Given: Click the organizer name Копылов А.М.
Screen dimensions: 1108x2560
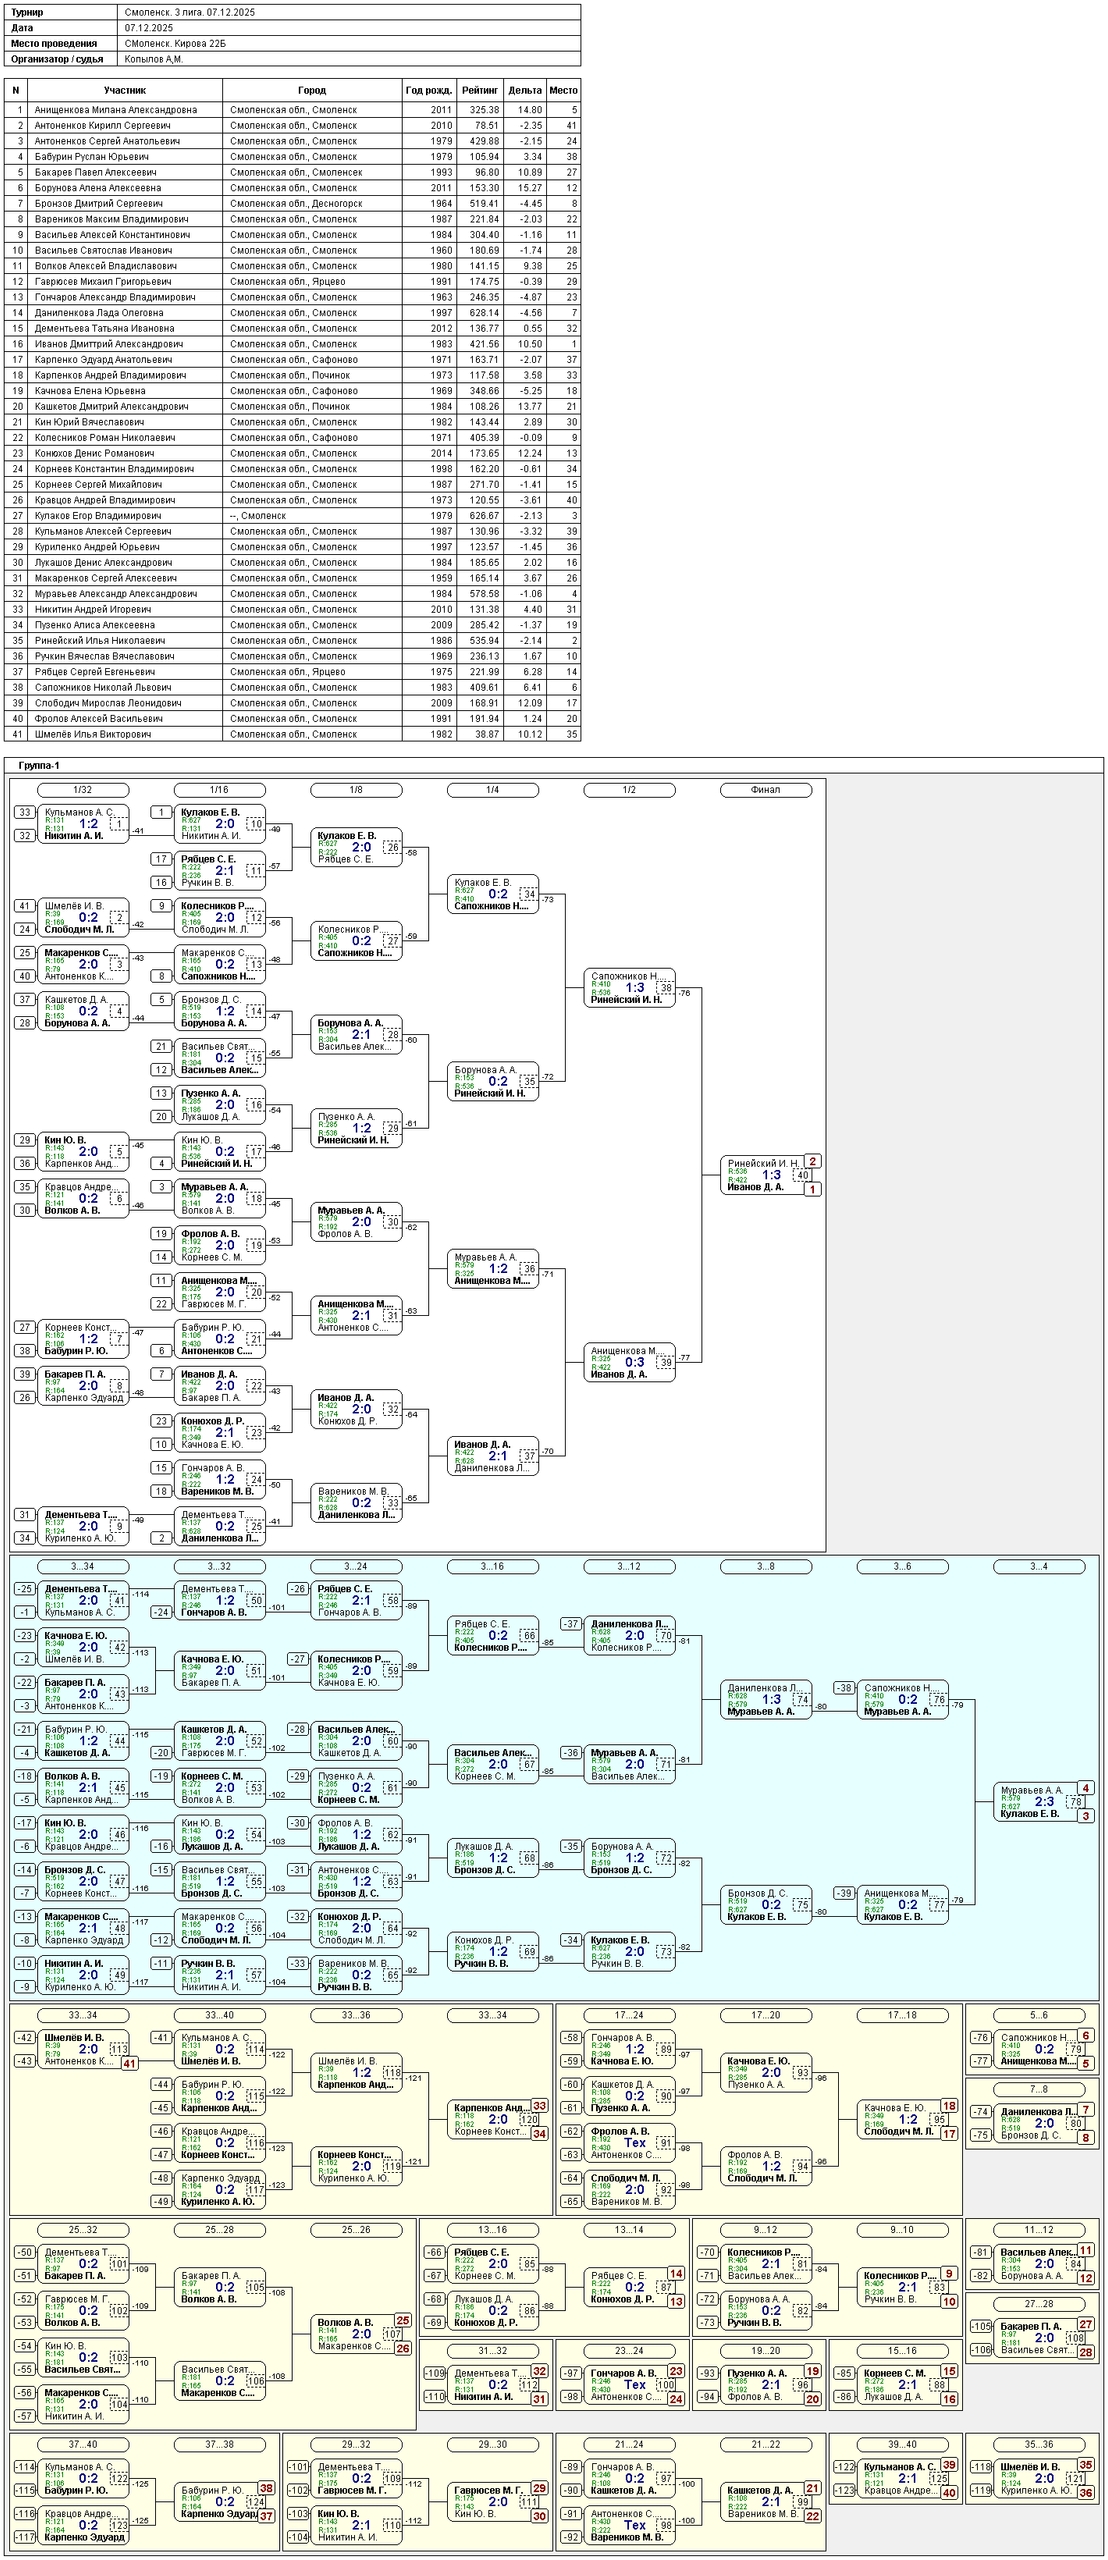Looking at the screenshot, I should click(154, 59).
